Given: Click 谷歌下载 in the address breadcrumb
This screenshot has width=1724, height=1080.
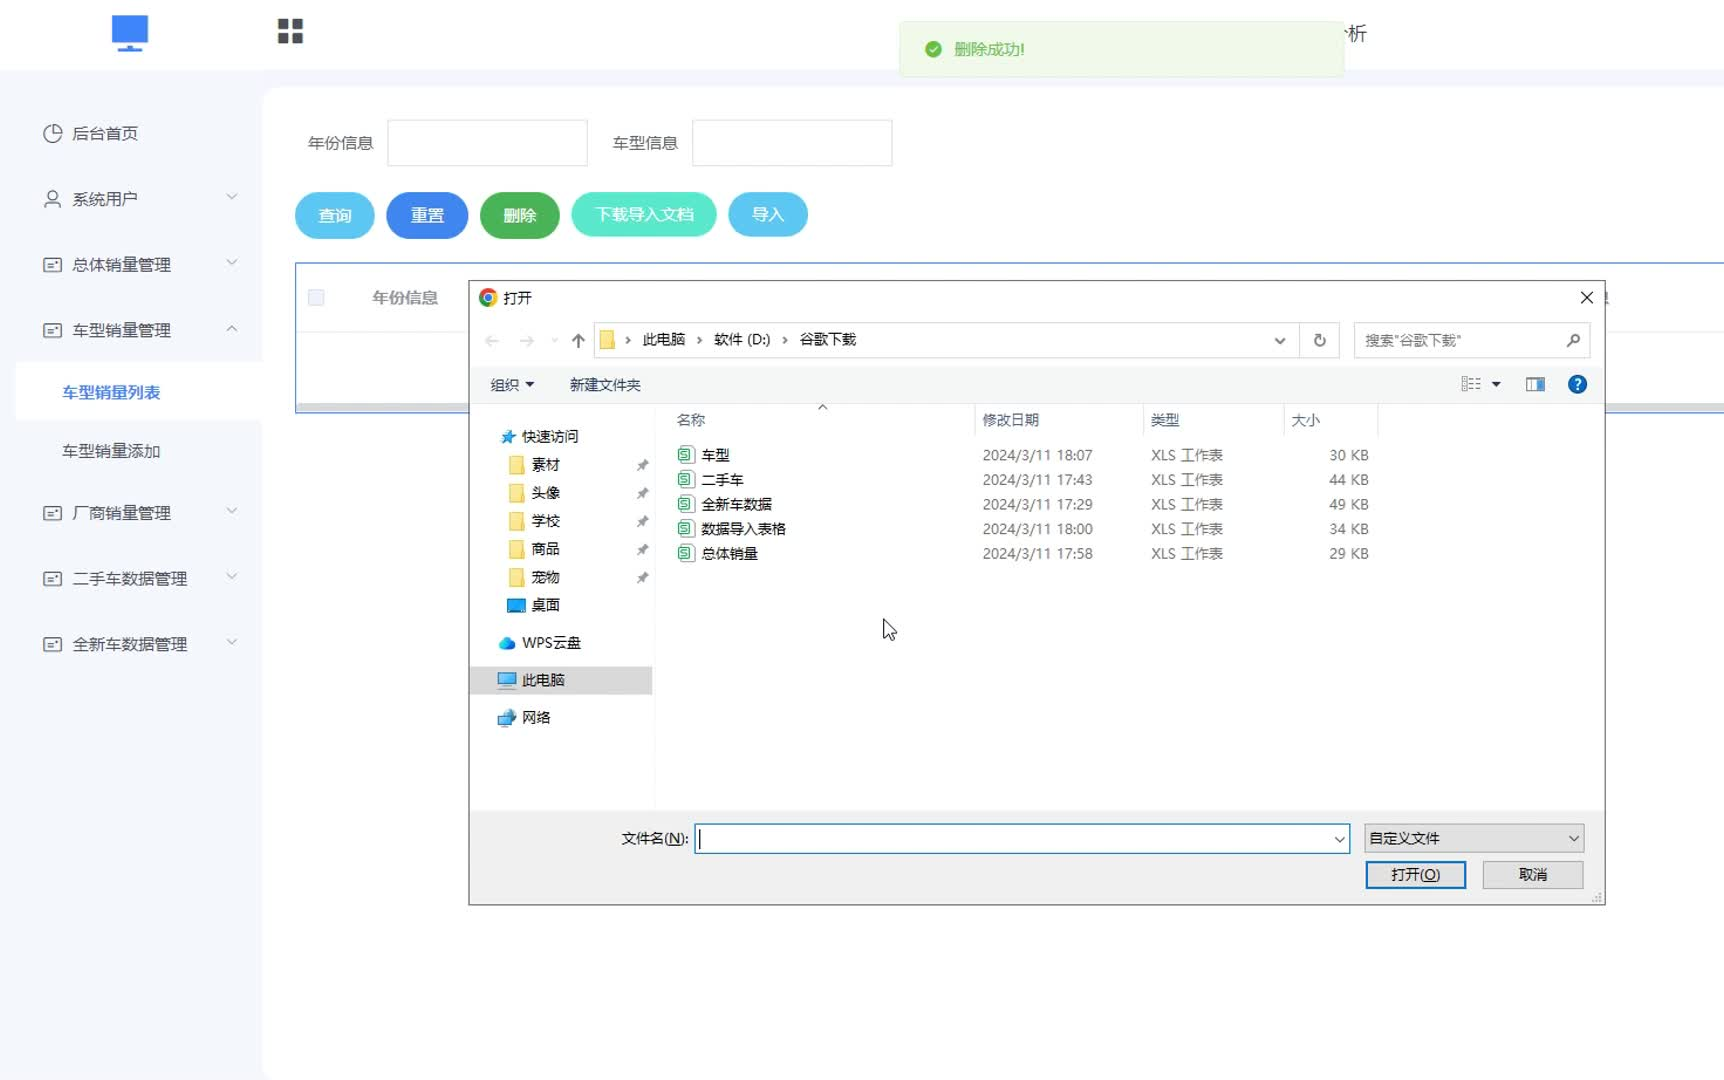Looking at the screenshot, I should click(x=828, y=339).
